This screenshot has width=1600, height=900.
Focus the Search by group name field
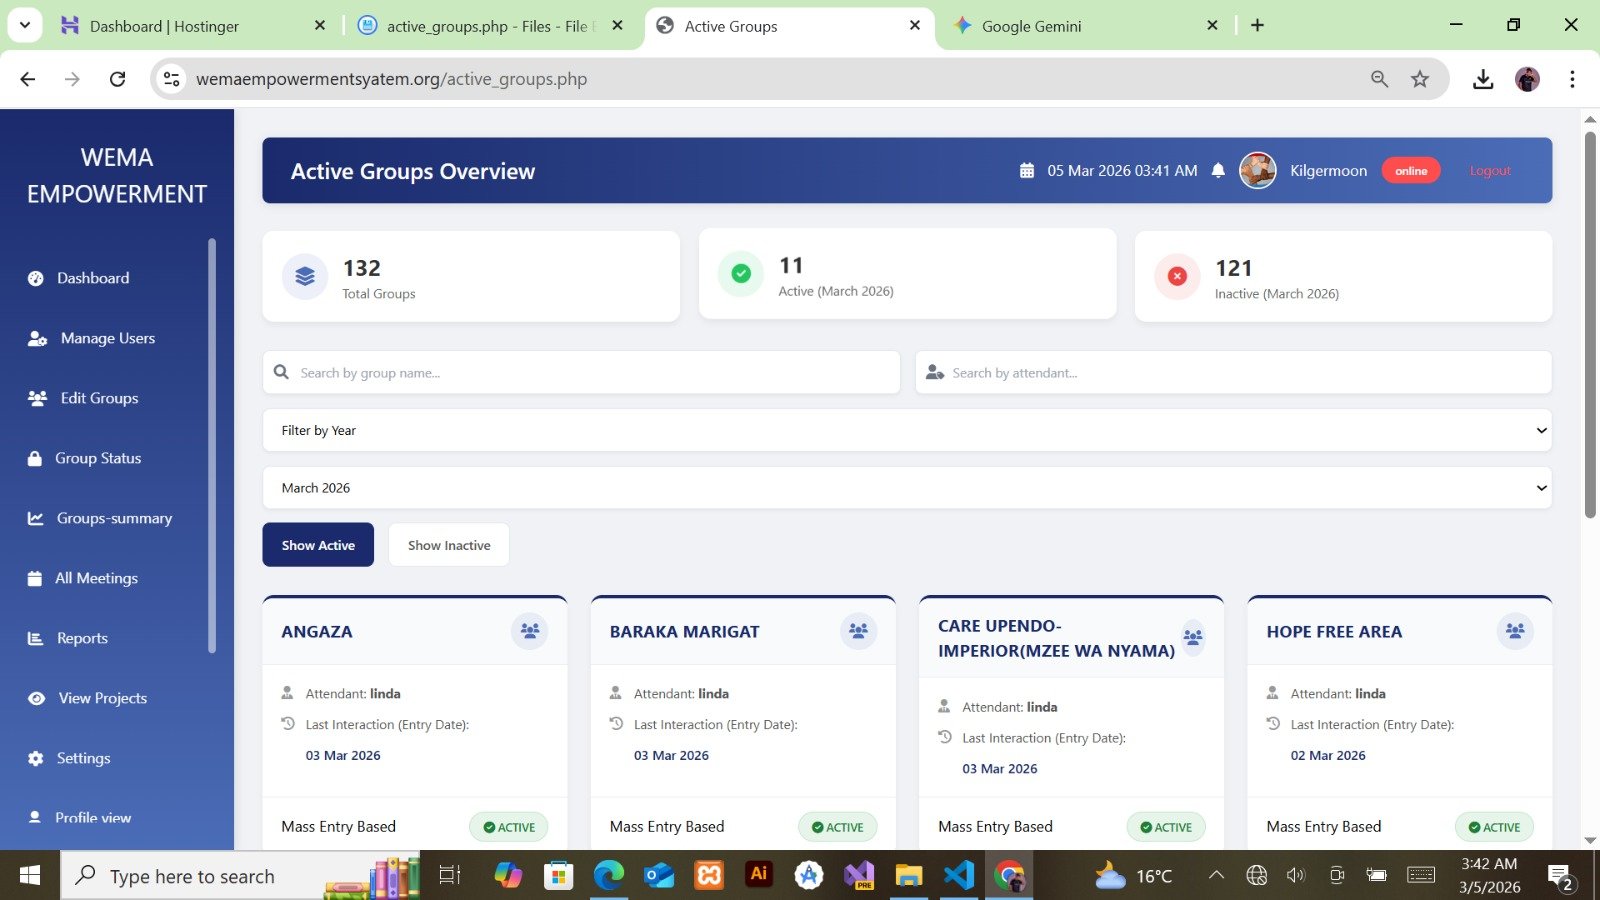590,373
